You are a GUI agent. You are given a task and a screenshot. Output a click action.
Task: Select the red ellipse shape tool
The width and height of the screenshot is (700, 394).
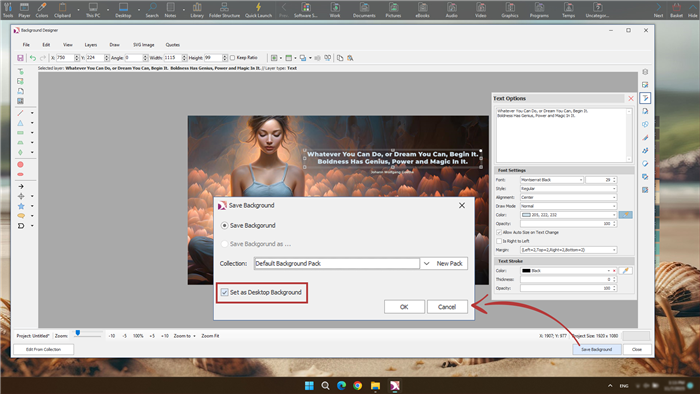coord(21,174)
